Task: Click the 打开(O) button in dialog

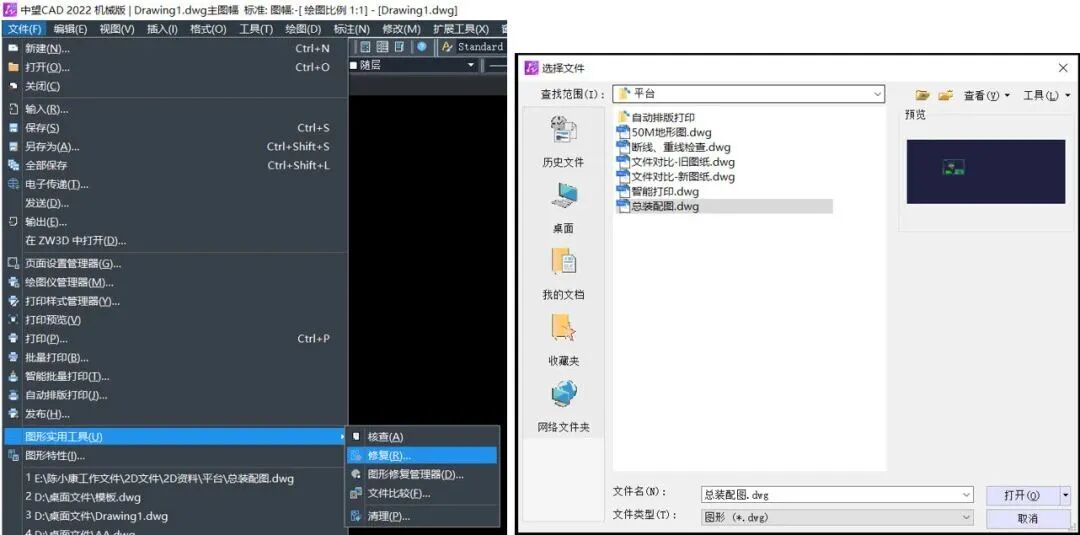Action: coord(1023,495)
